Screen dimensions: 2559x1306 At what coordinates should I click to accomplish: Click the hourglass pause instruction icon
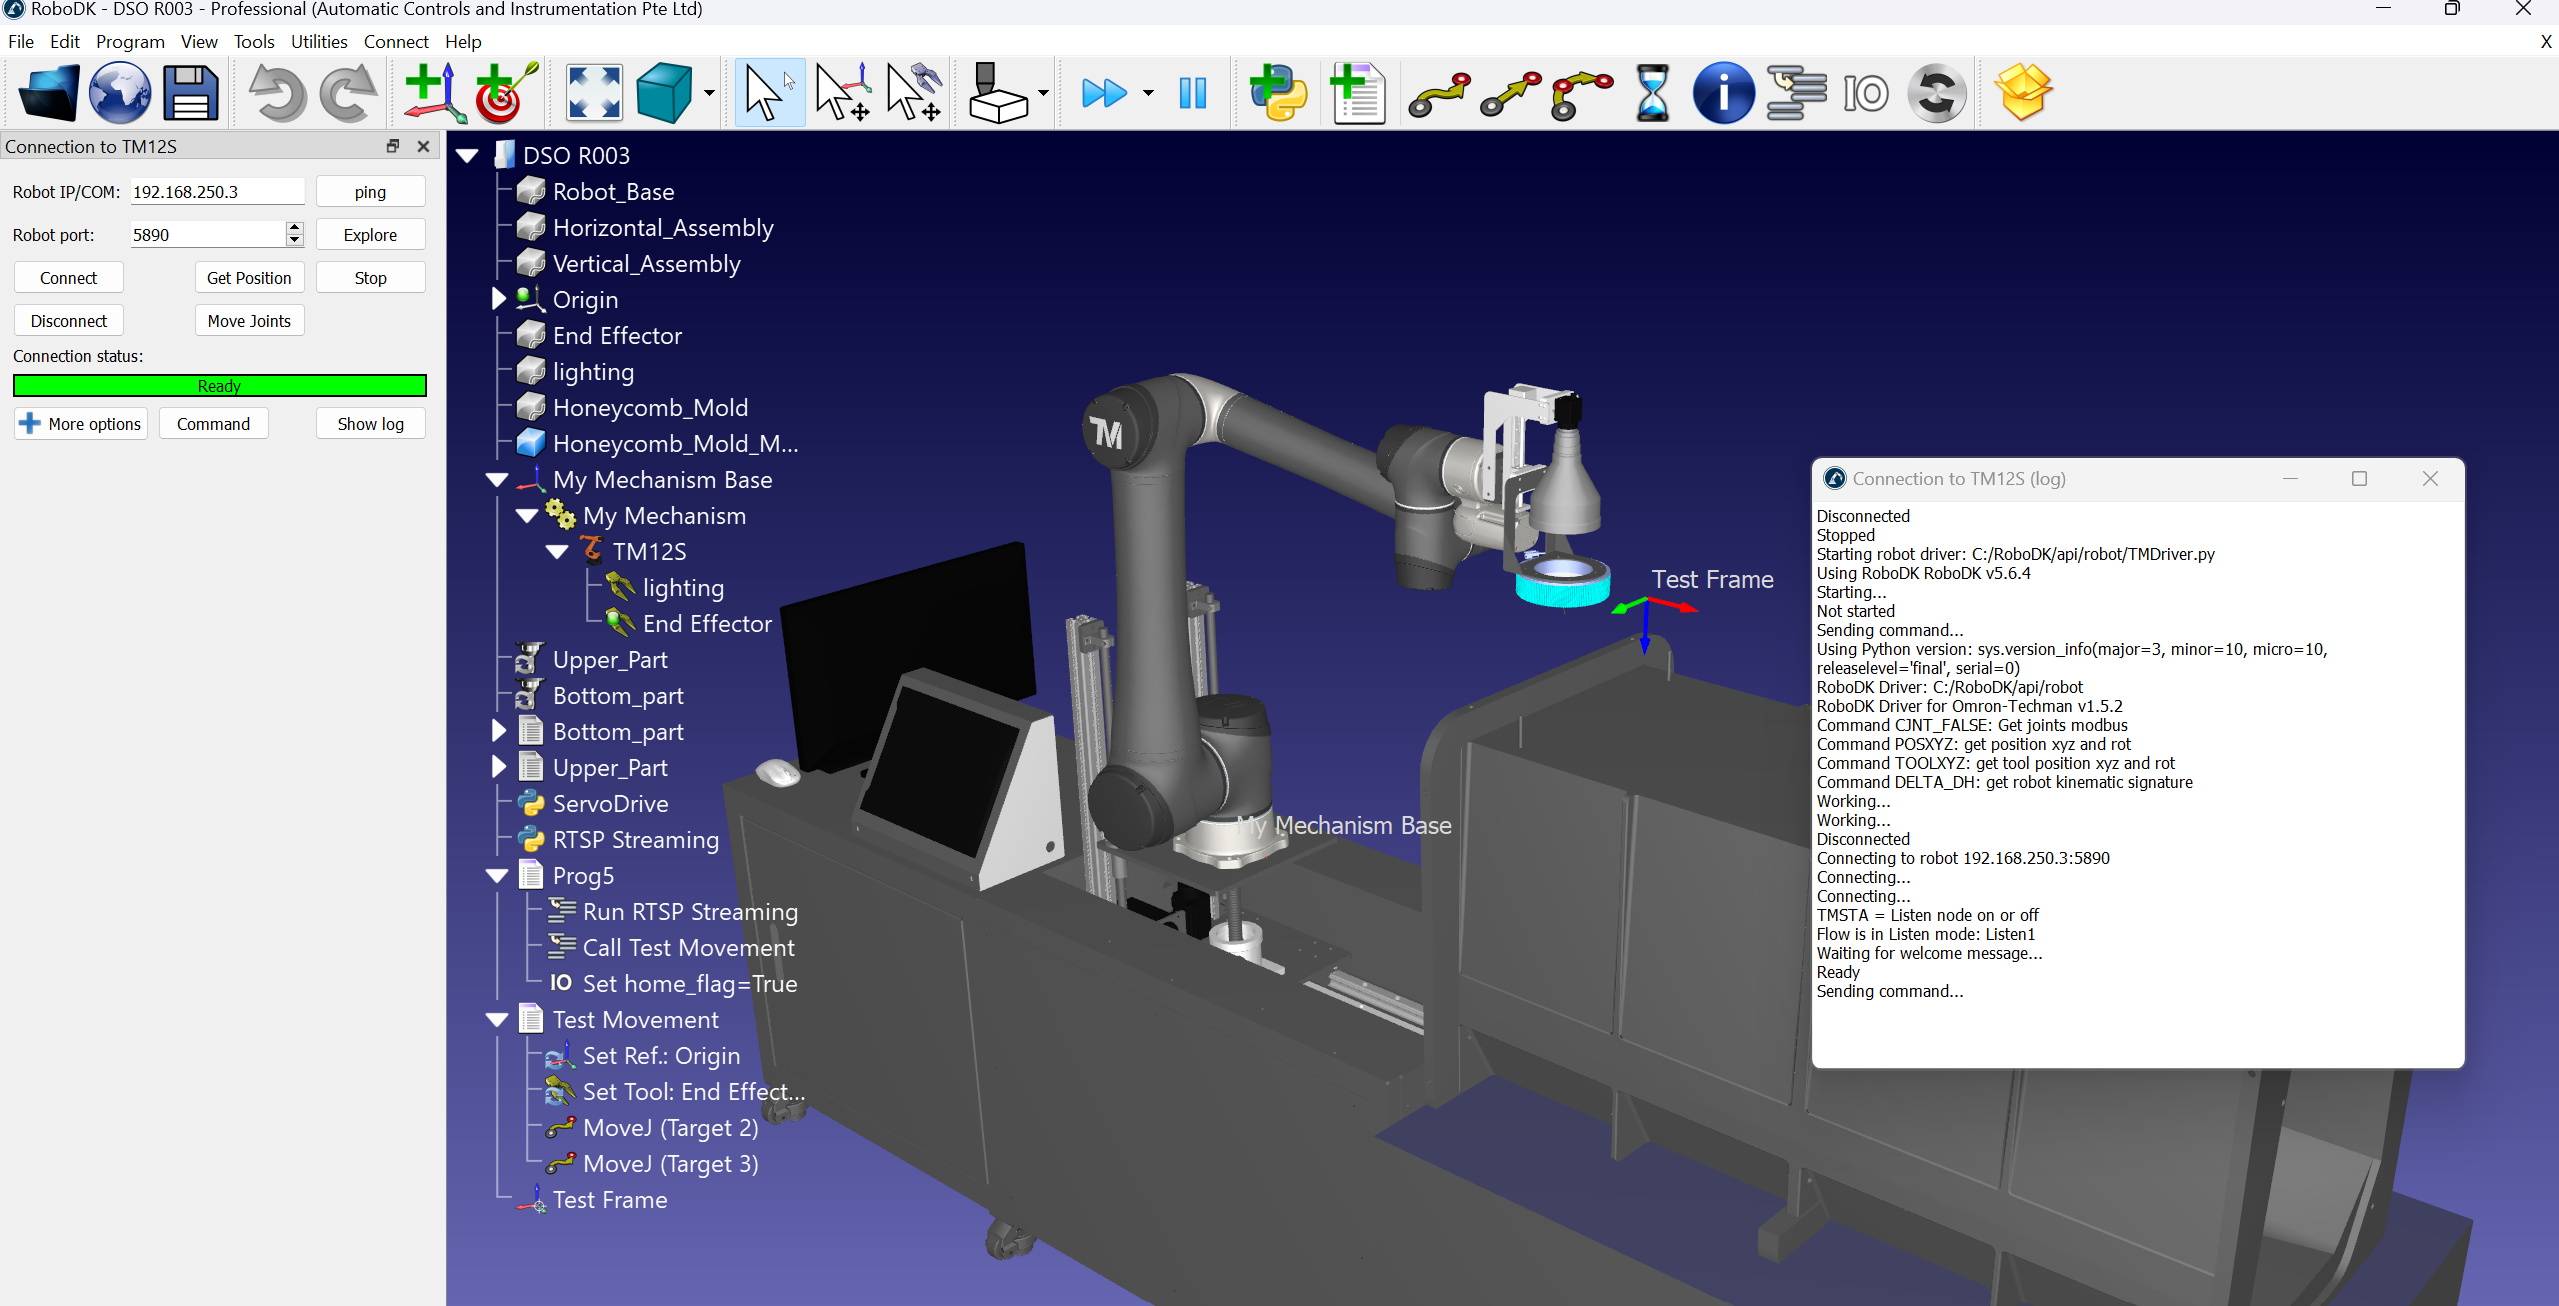point(1652,93)
